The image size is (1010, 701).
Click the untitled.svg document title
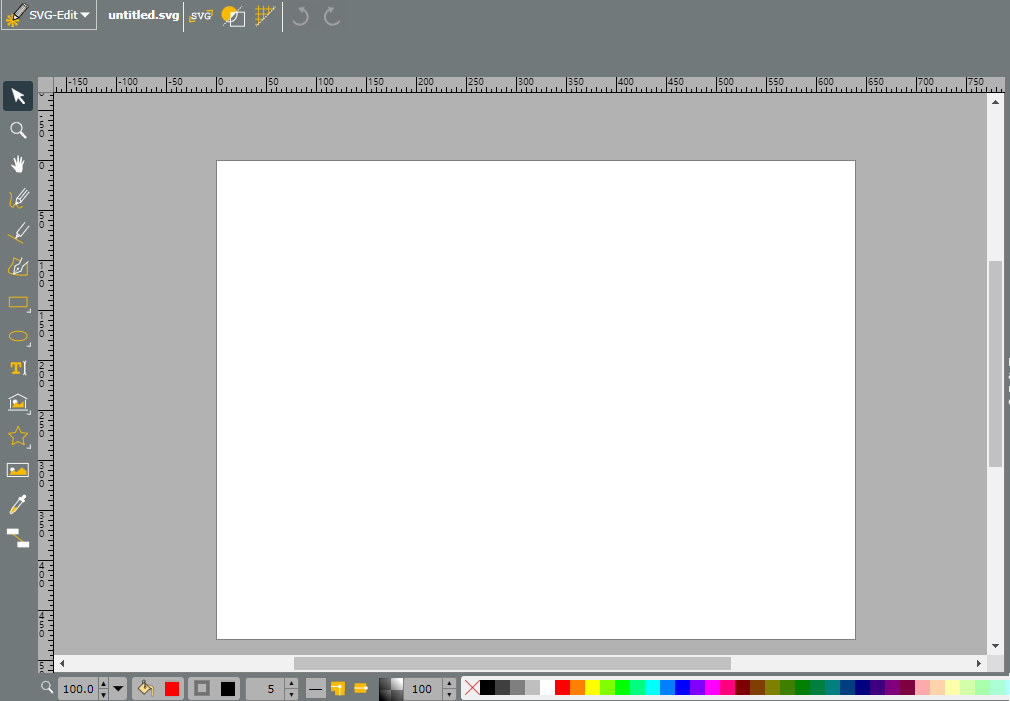click(143, 15)
